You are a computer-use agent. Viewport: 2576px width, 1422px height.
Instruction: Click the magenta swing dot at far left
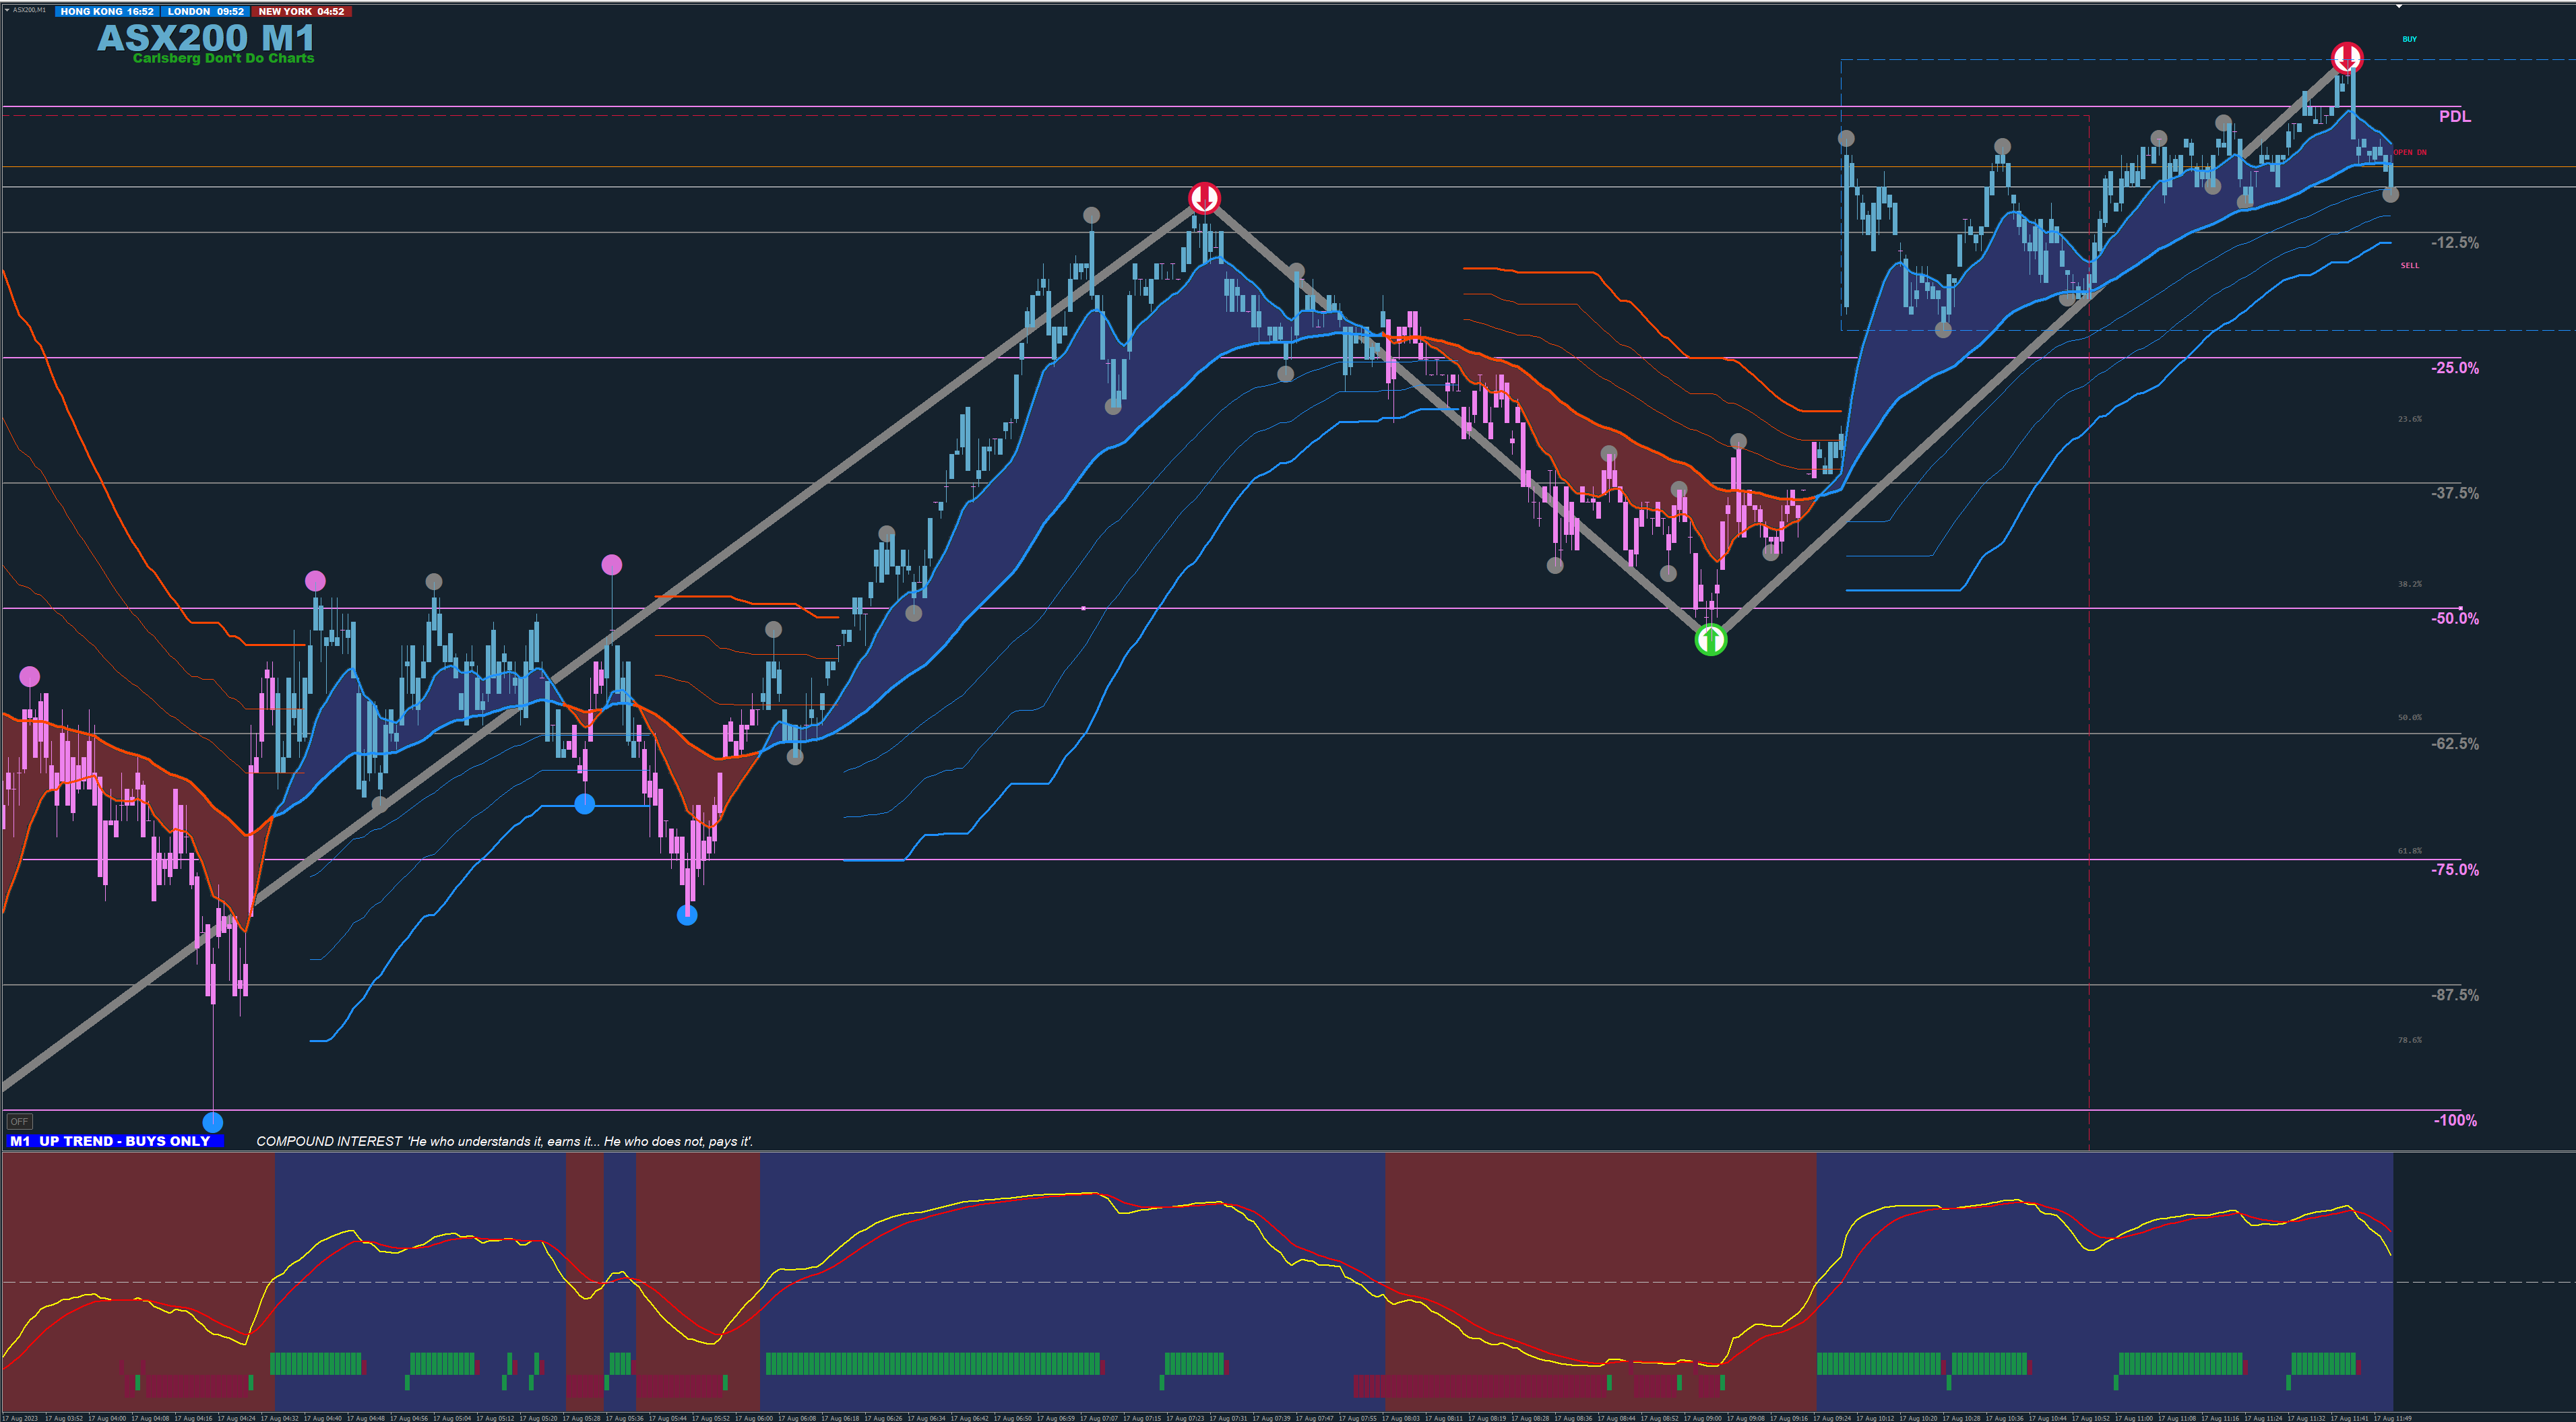tap(30, 677)
